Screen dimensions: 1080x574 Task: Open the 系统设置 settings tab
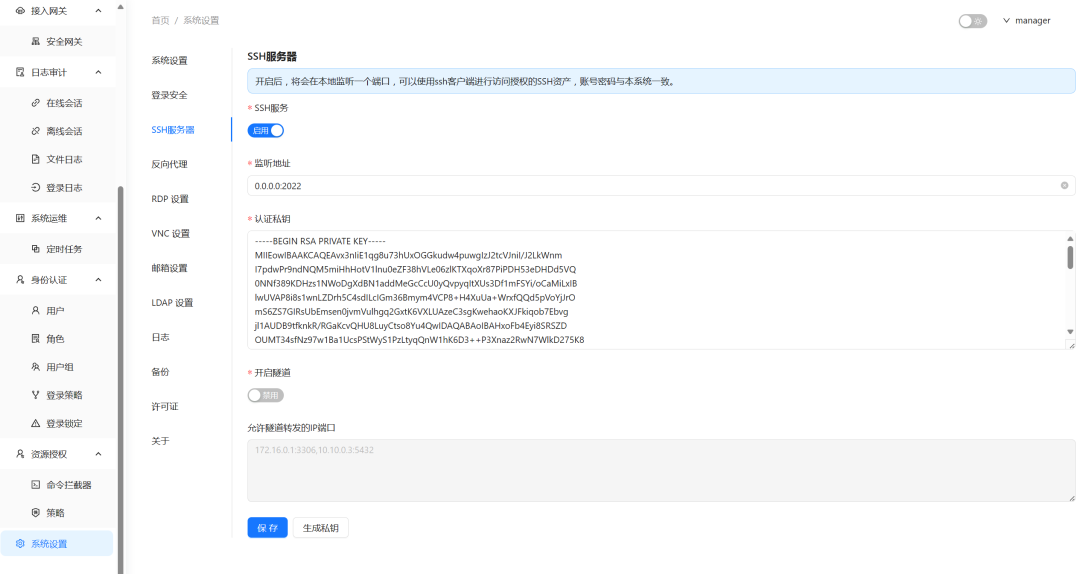point(169,61)
